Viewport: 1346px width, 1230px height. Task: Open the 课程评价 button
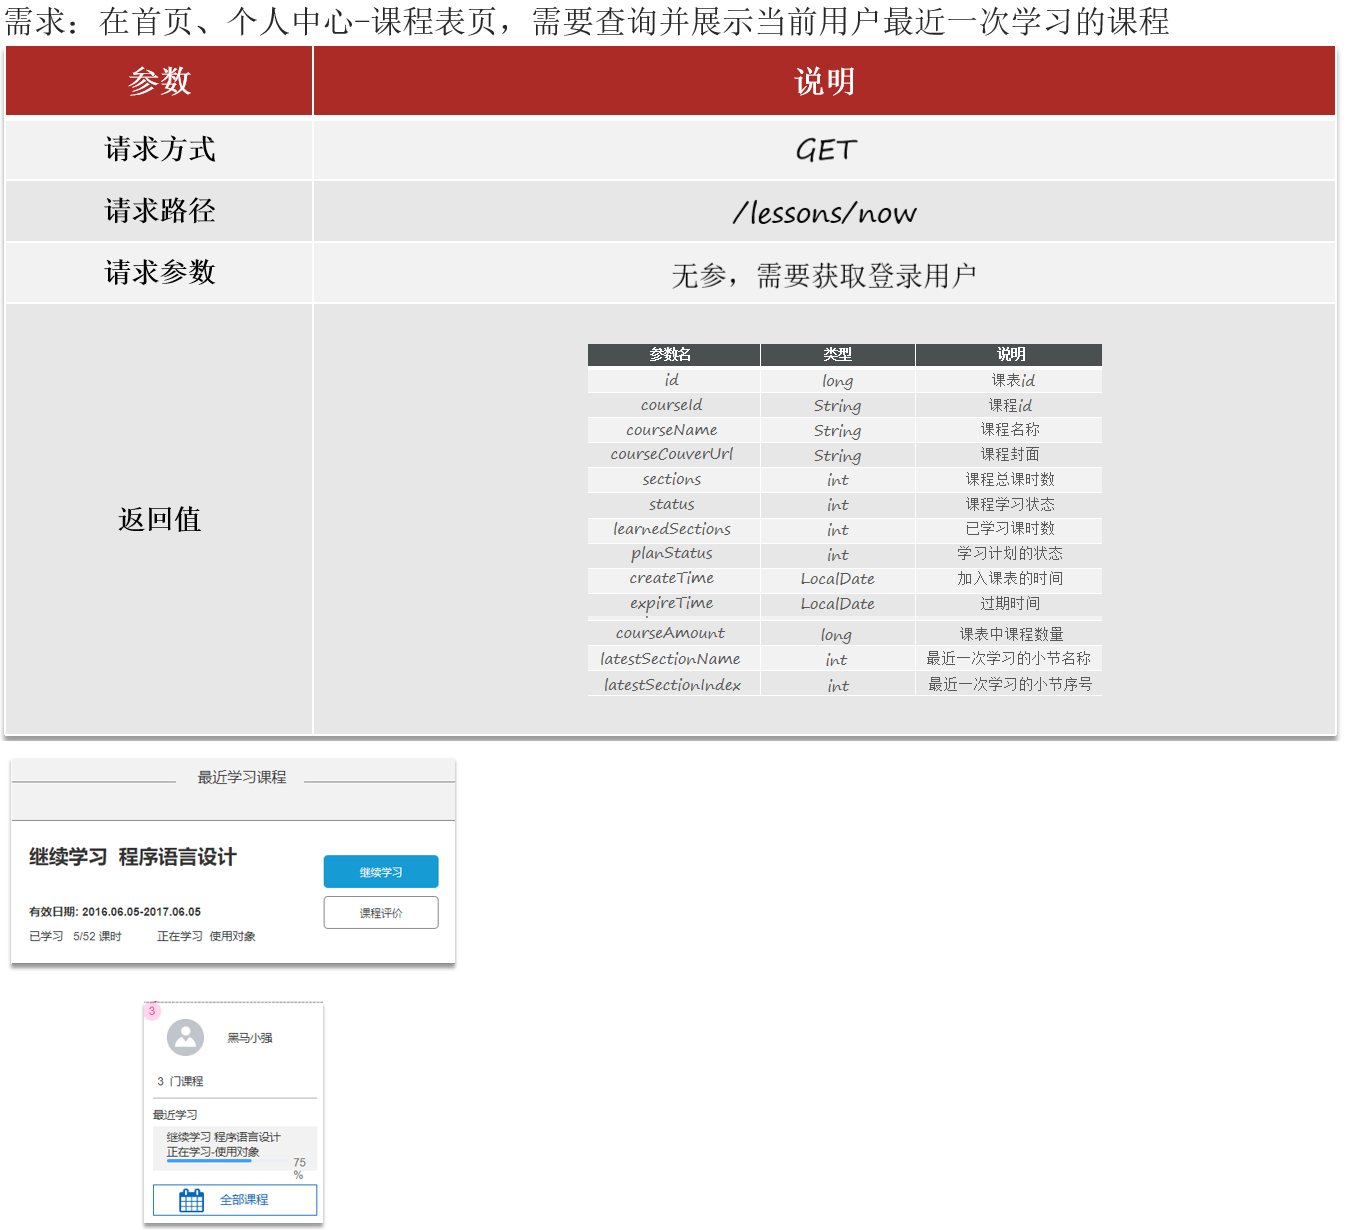tap(380, 913)
